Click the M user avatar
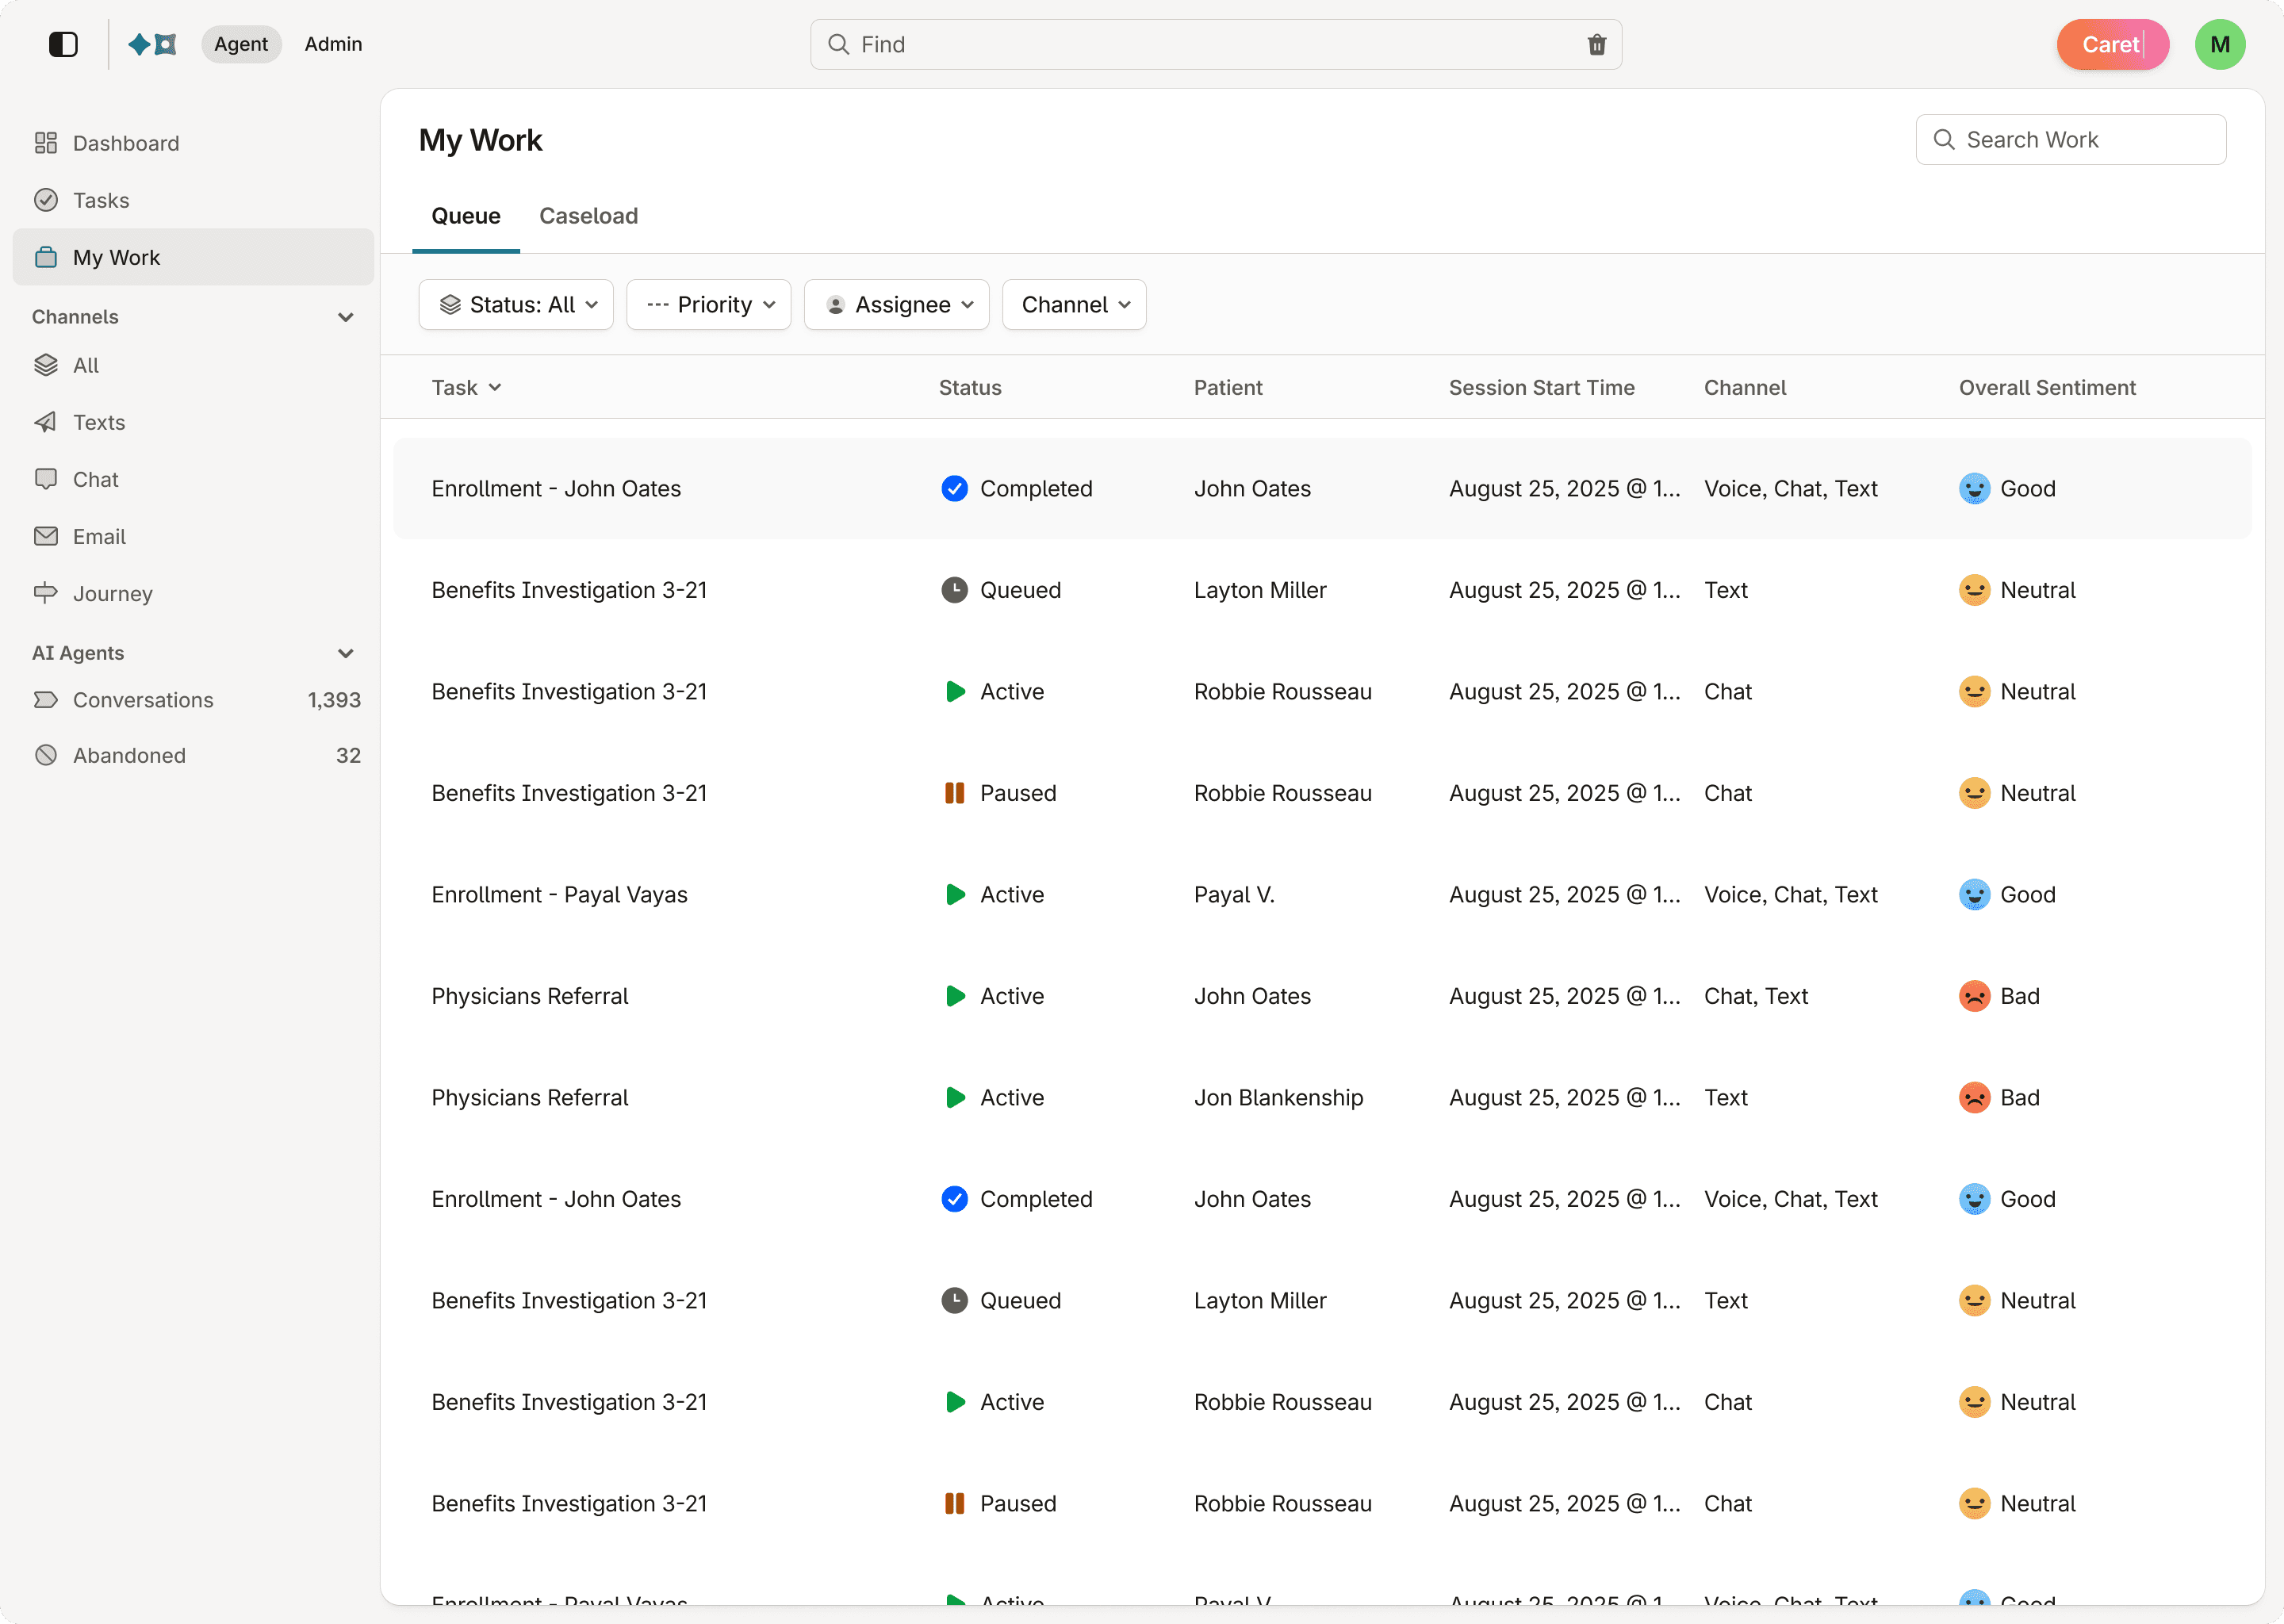The width and height of the screenshot is (2284, 1624). [x=2219, y=45]
